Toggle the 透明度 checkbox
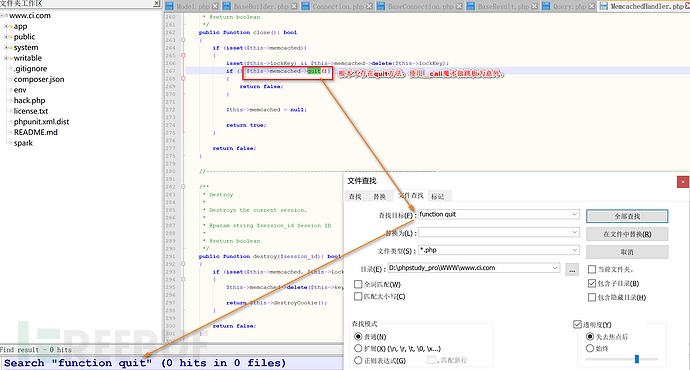The height and width of the screenshot is (370, 690). coord(577,324)
